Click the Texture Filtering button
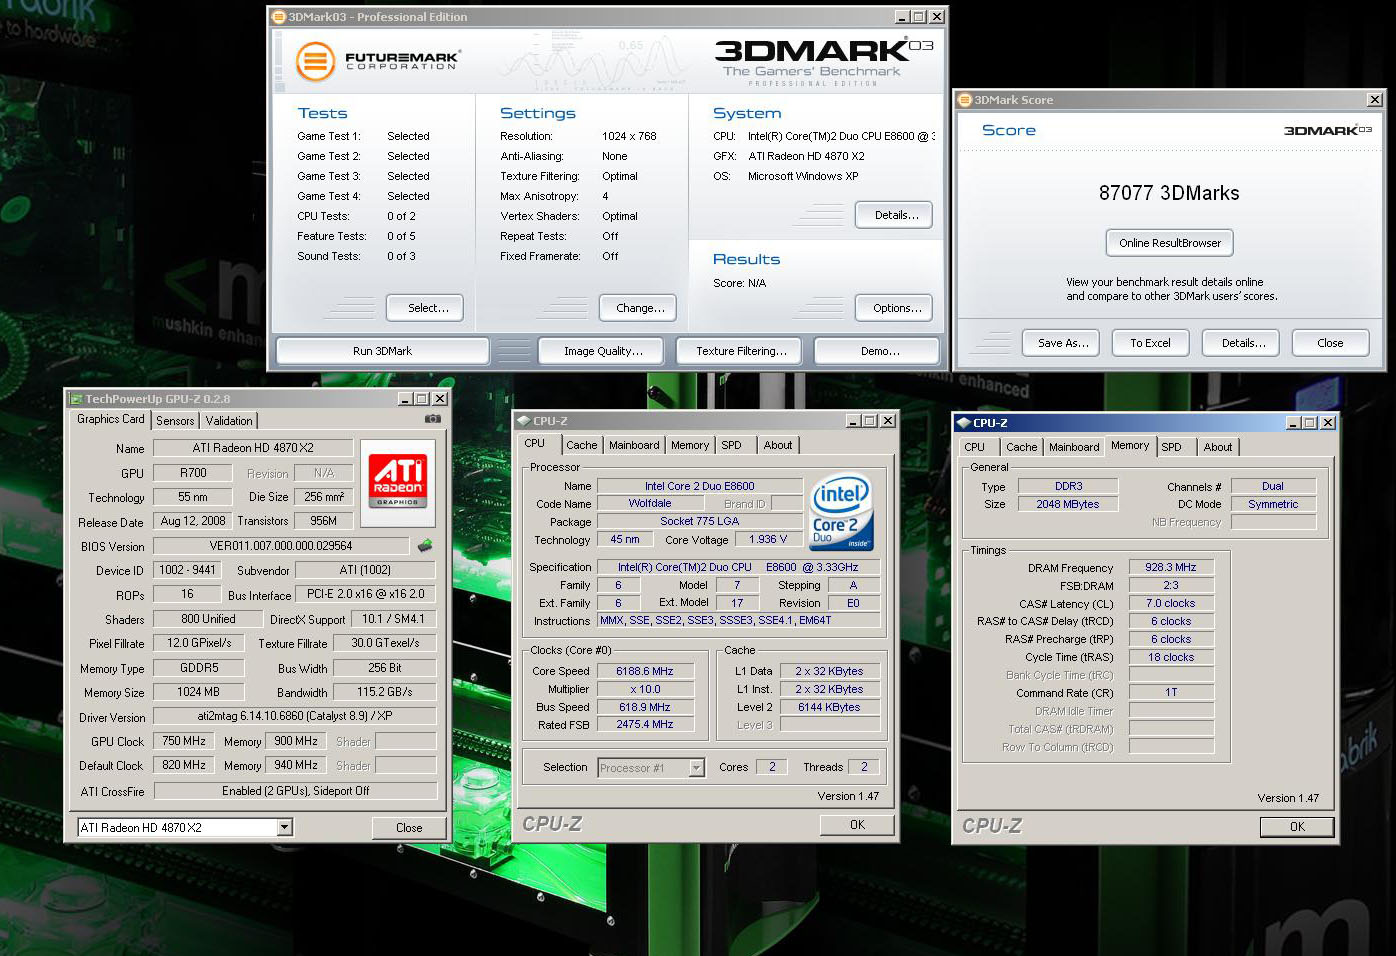The height and width of the screenshot is (956, 1396). coord(741,351)
